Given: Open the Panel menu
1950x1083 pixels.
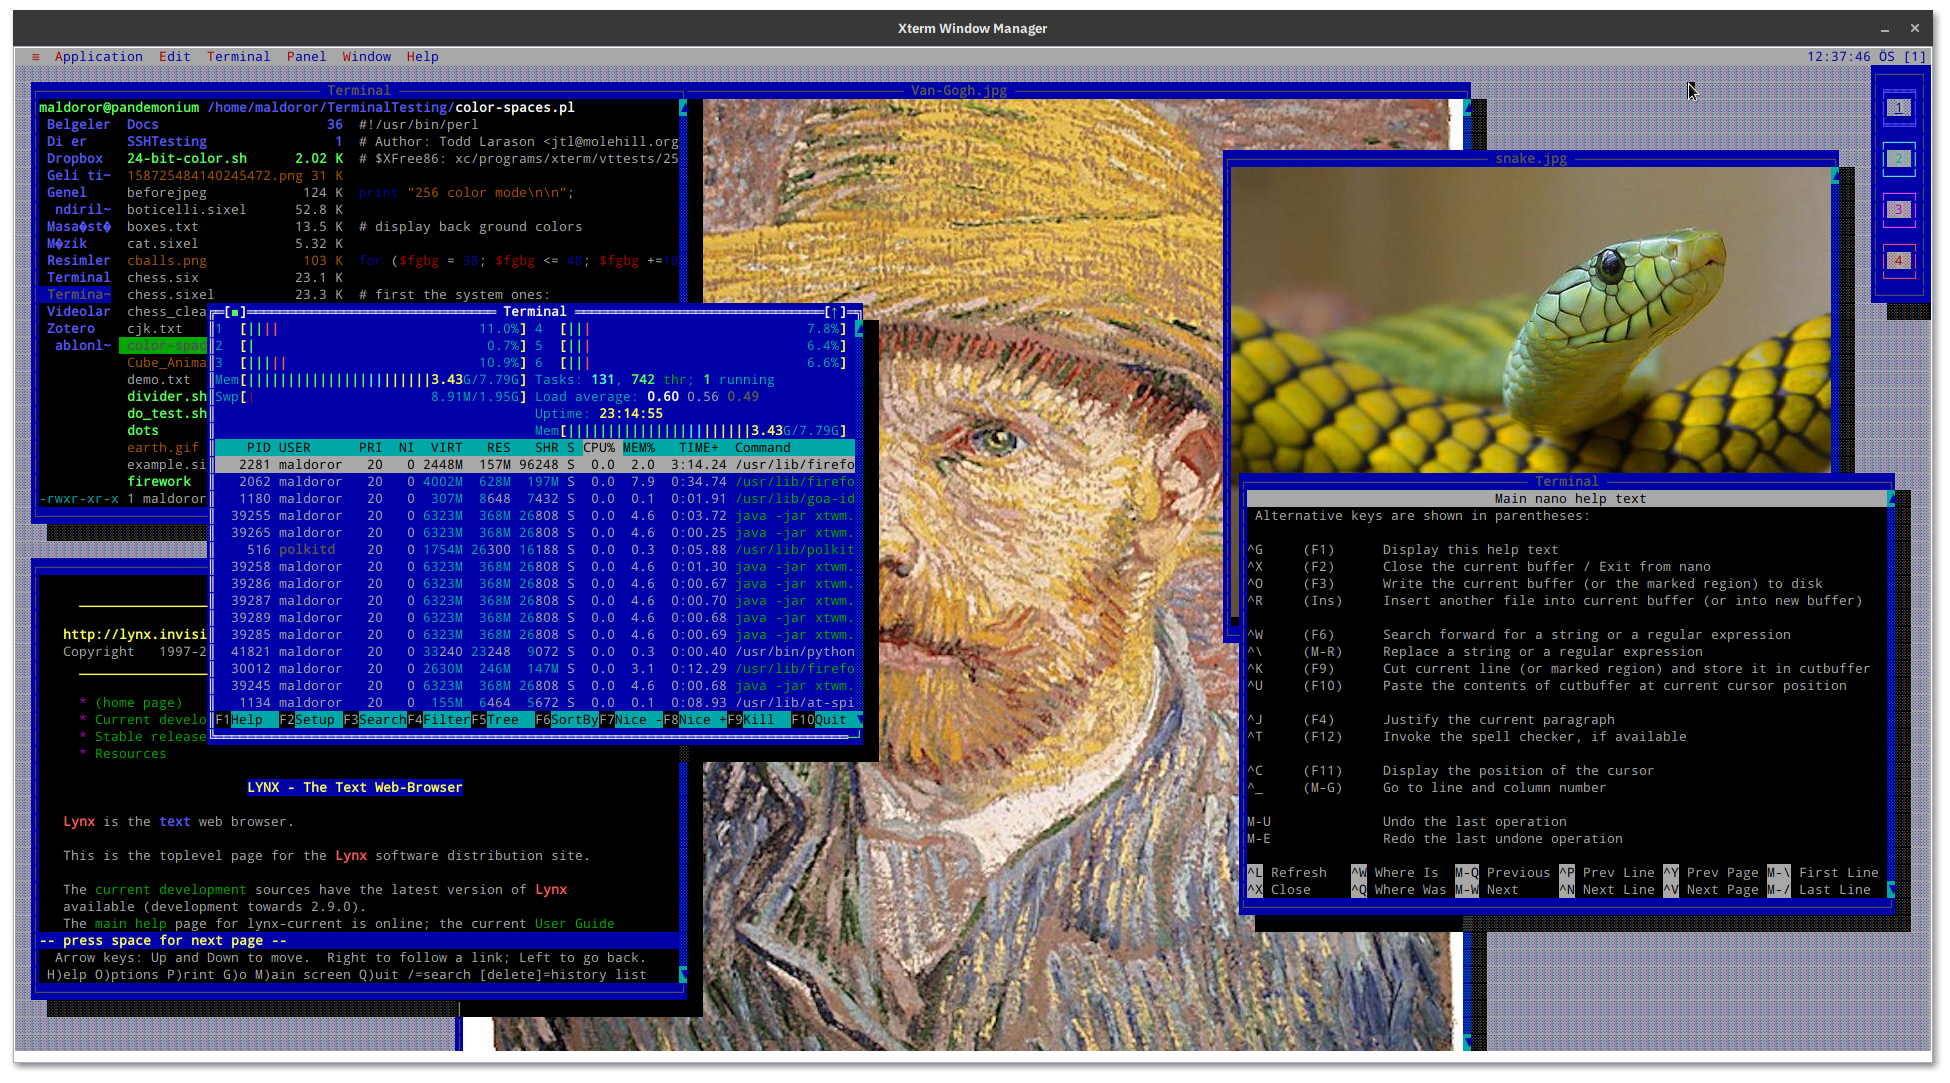Looking at the screenshot, I should (306, 57).
